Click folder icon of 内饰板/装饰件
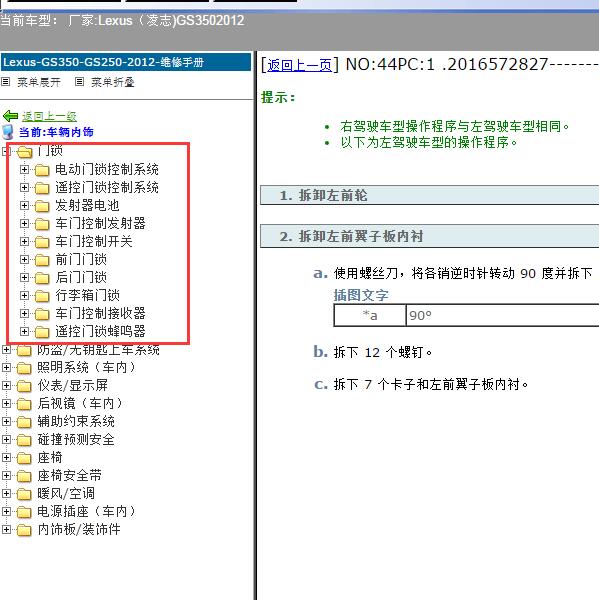The width and height of the screenshot is (599, 600). point(24,530)
